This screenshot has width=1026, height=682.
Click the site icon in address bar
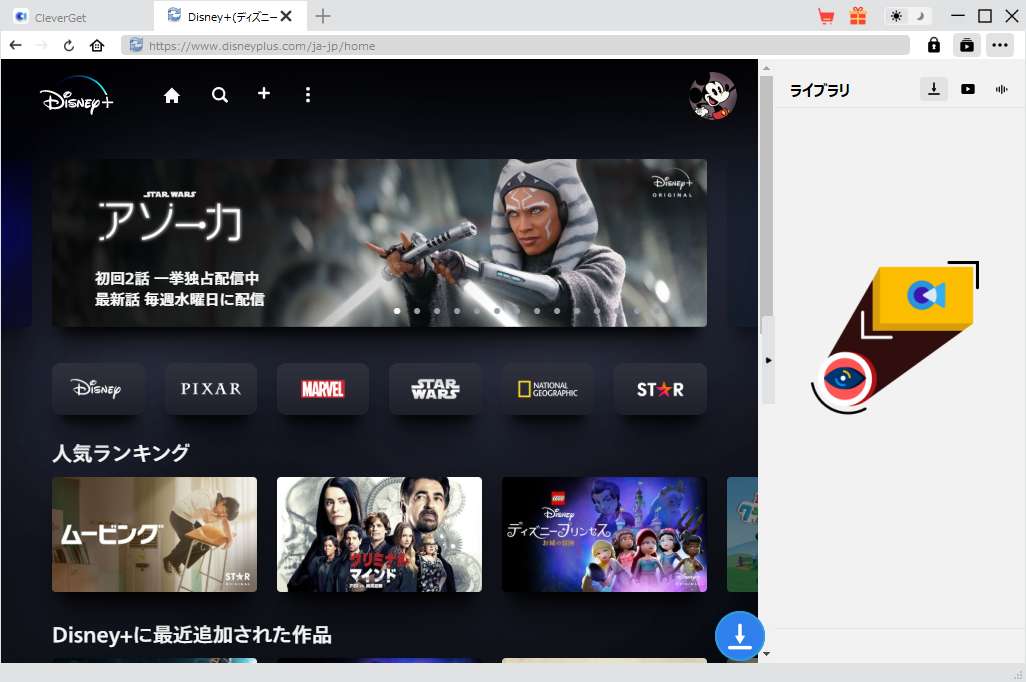tap(135, 45)
